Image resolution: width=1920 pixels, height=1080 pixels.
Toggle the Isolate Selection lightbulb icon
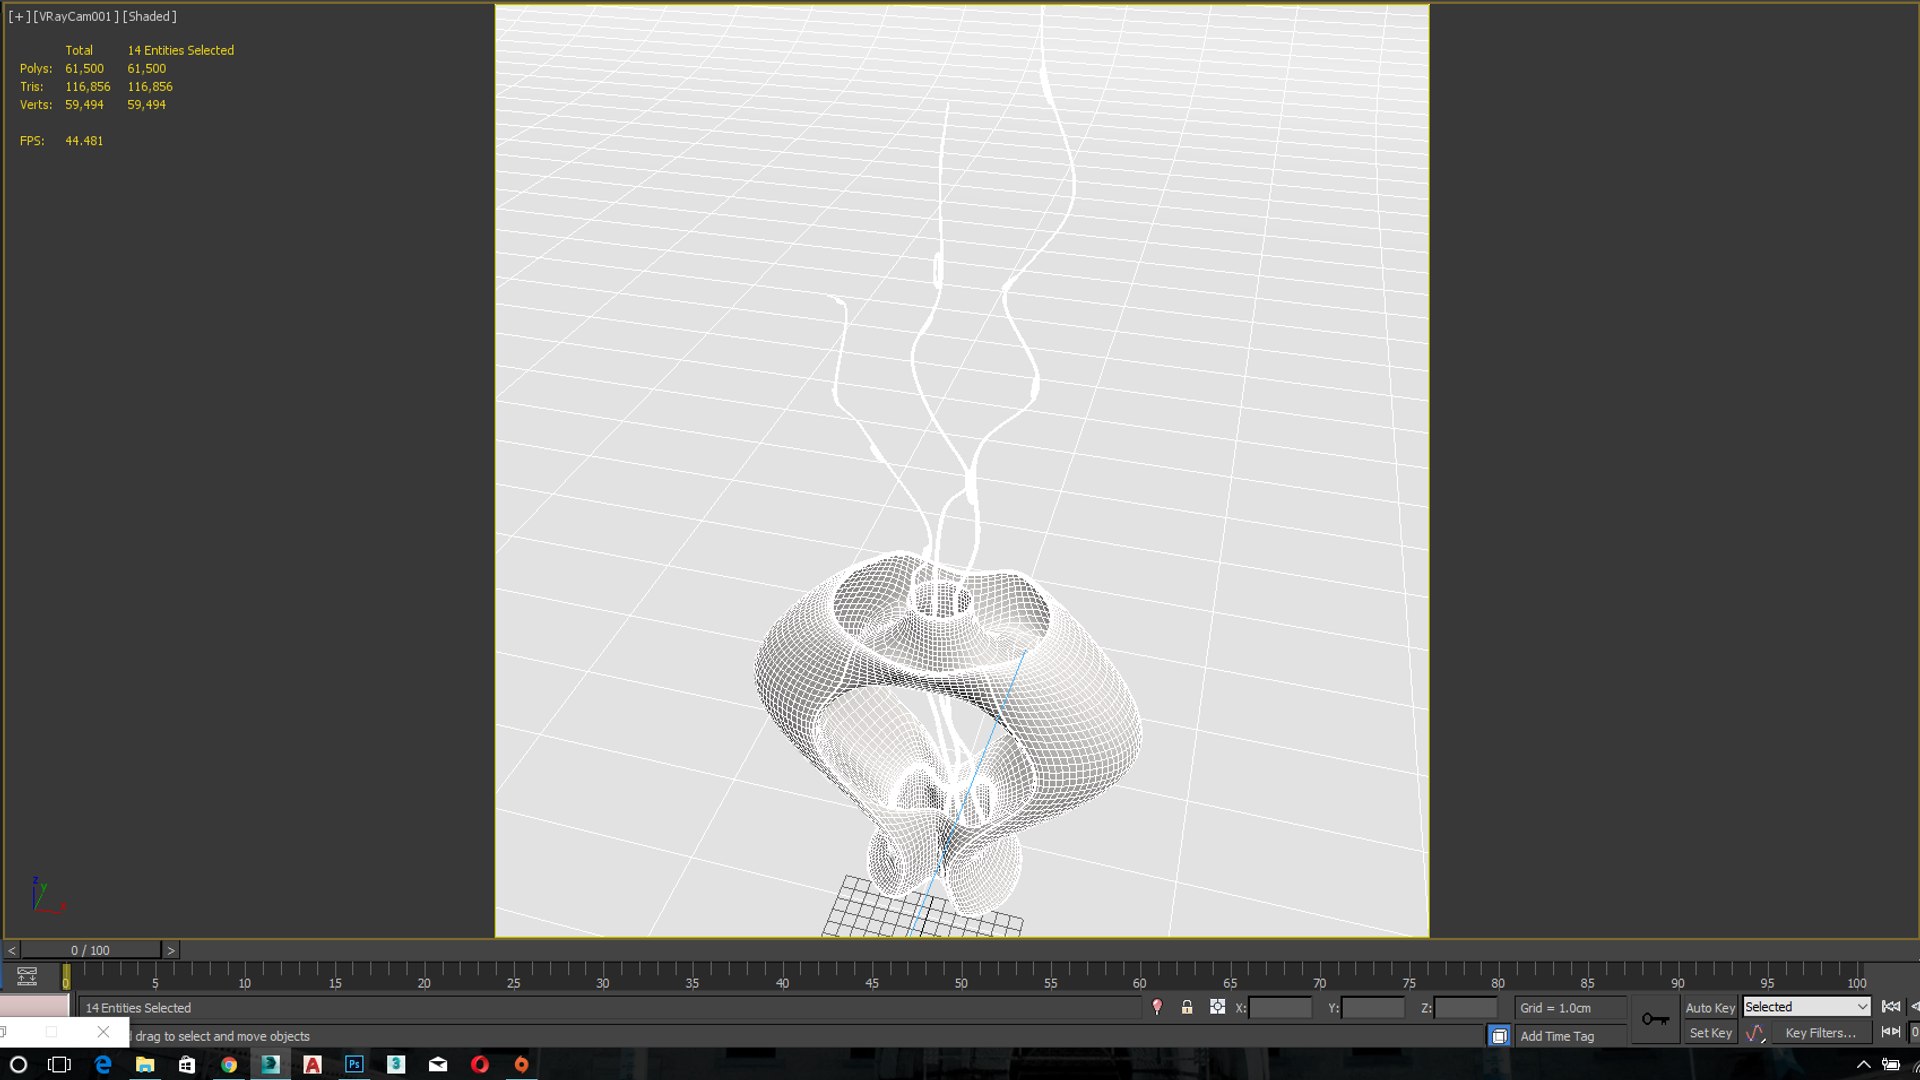tap(1157, 1007)
